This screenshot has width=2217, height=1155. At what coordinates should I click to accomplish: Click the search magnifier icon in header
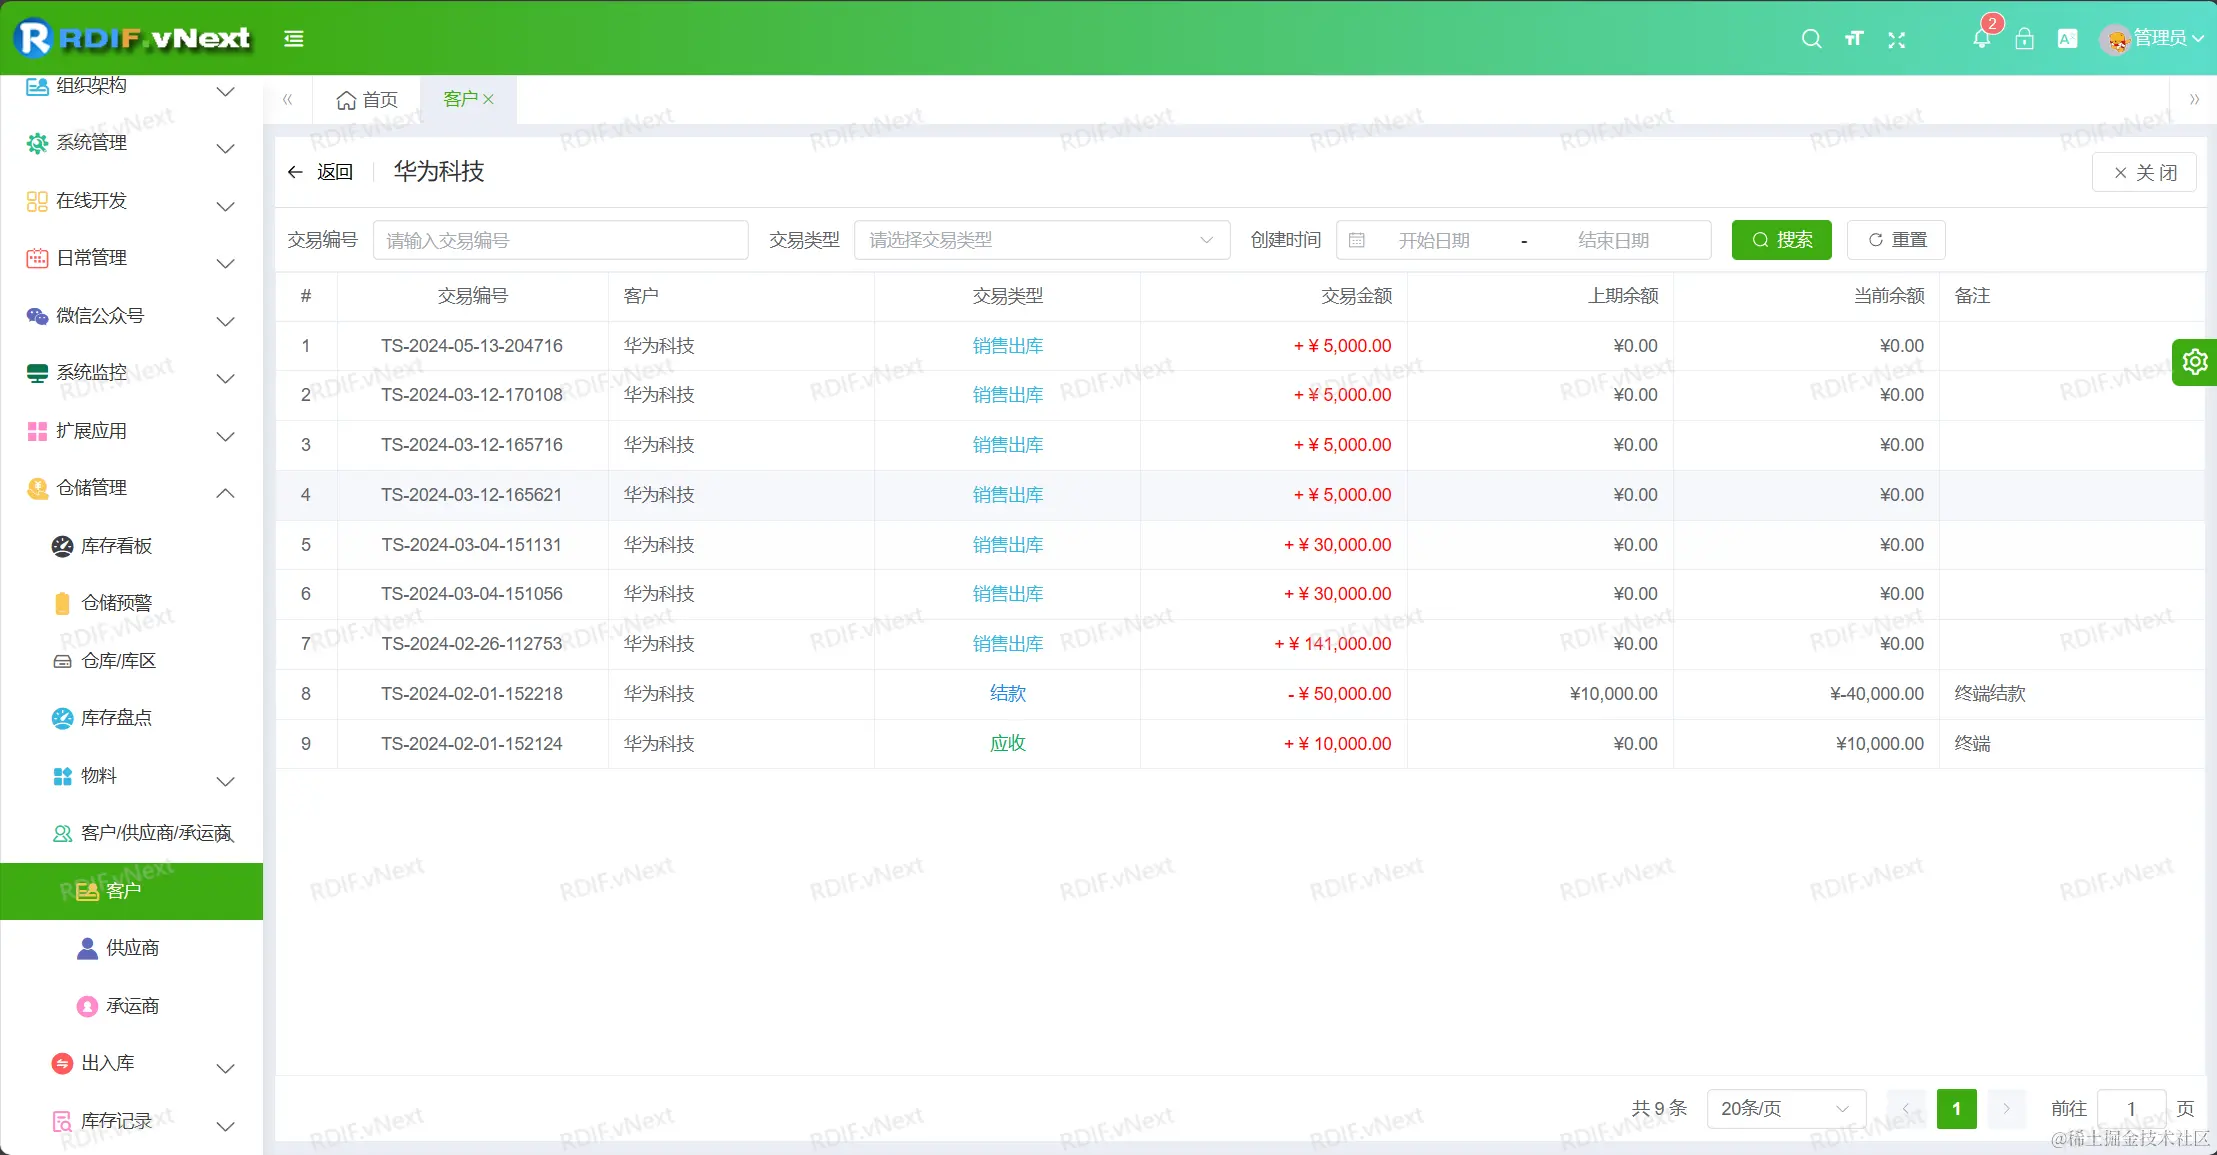[1811, 39]
